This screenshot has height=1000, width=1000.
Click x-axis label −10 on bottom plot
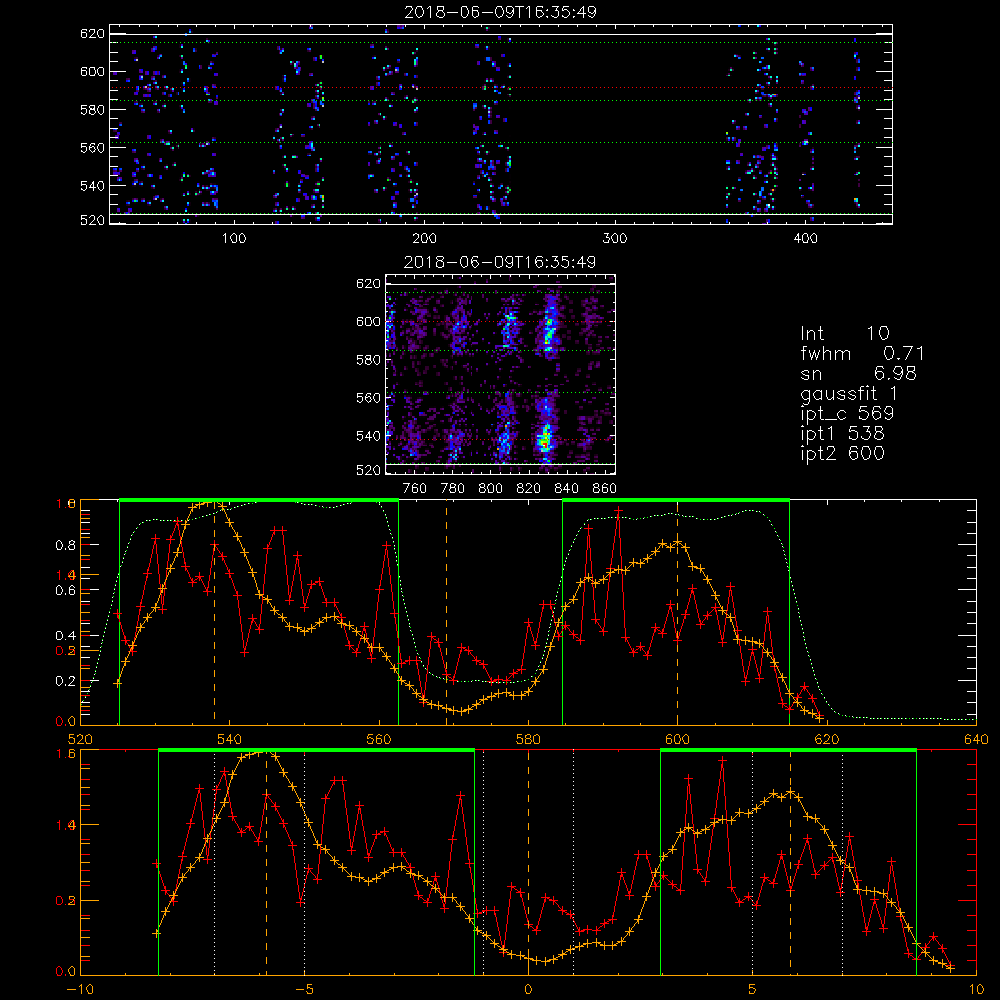(x=78, y=990)
